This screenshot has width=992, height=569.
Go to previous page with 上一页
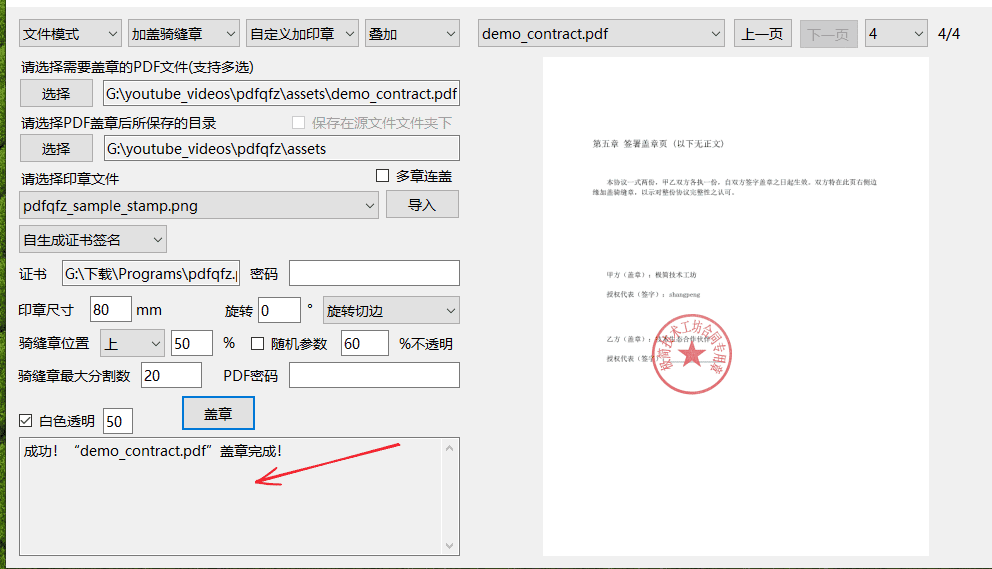coord(762,34)
